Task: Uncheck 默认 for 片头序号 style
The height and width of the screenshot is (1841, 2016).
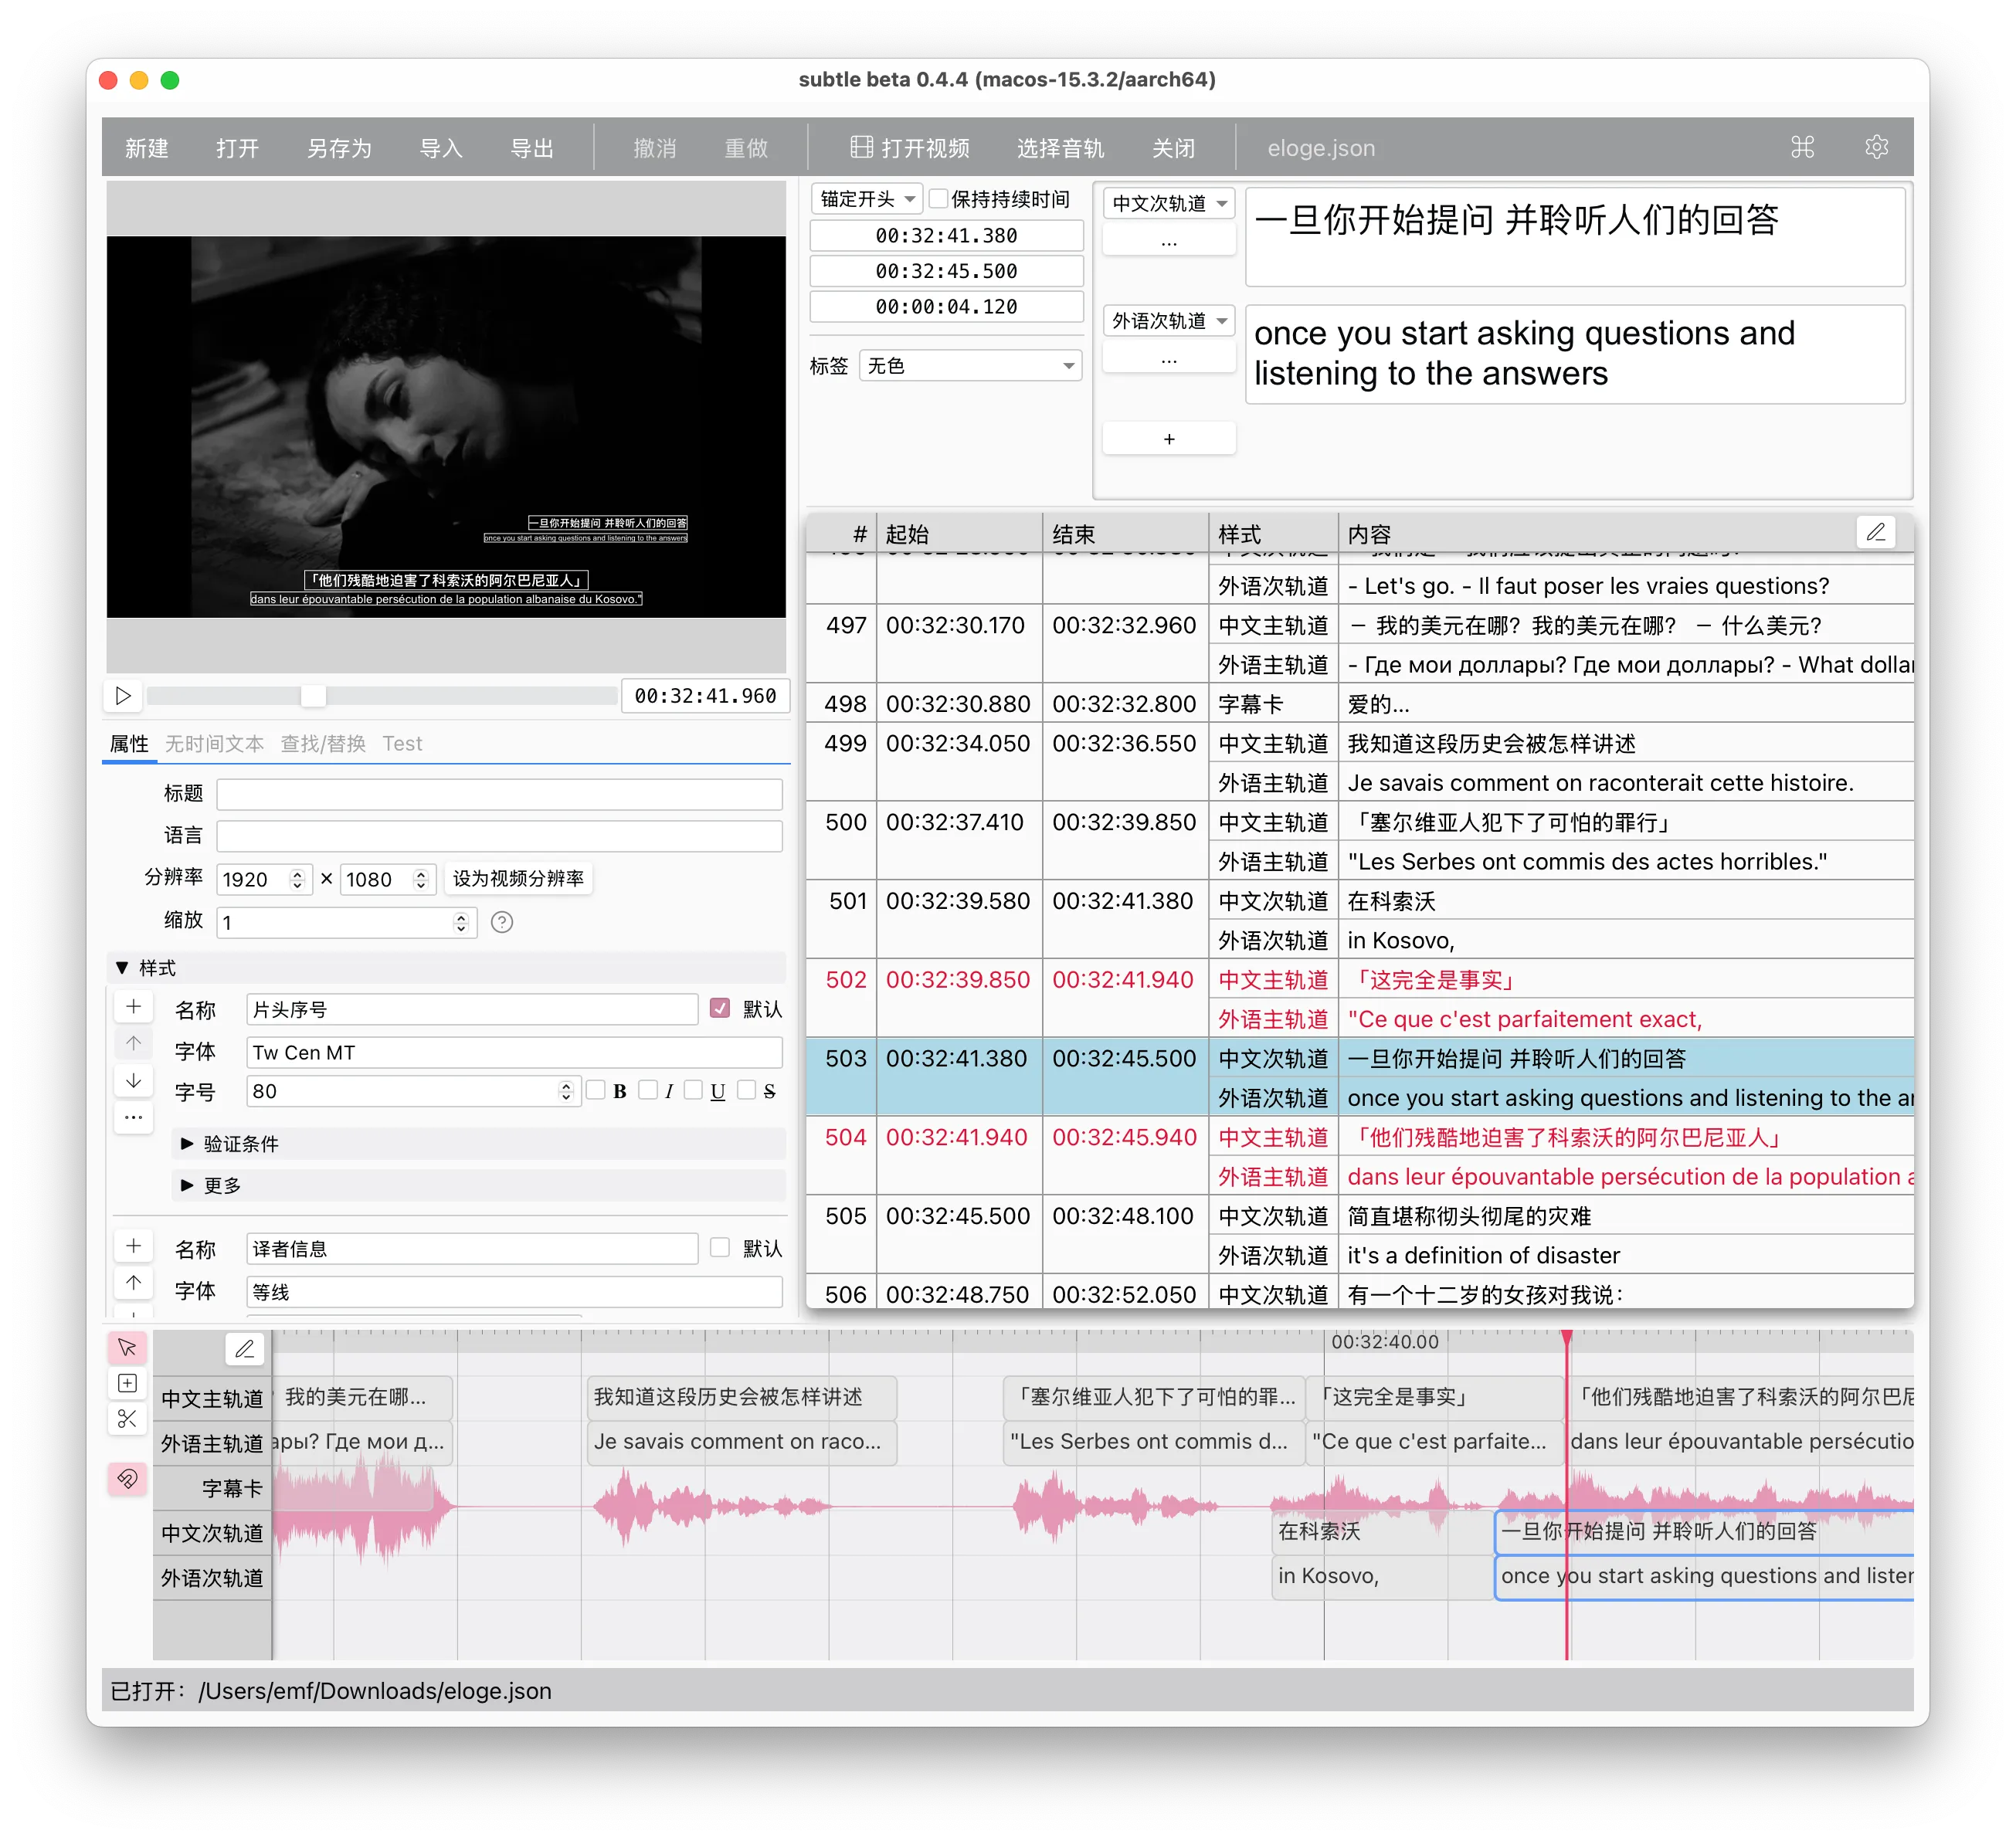Action: (x=720, y=1008)
